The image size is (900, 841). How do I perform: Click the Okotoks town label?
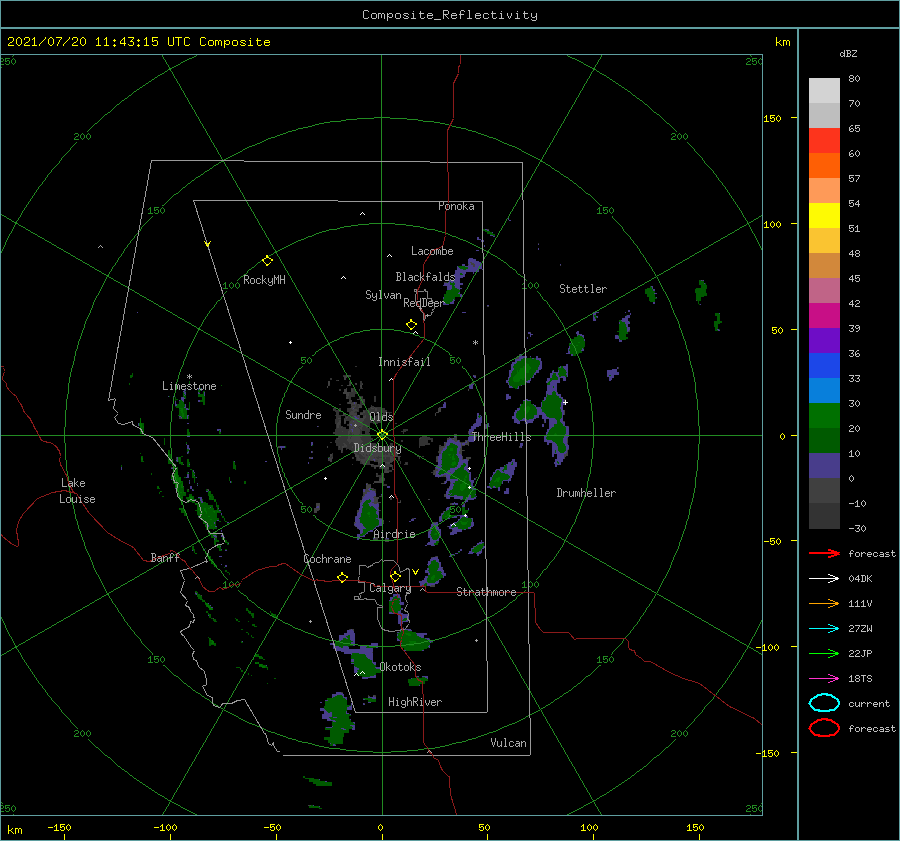tap(400, 667)
